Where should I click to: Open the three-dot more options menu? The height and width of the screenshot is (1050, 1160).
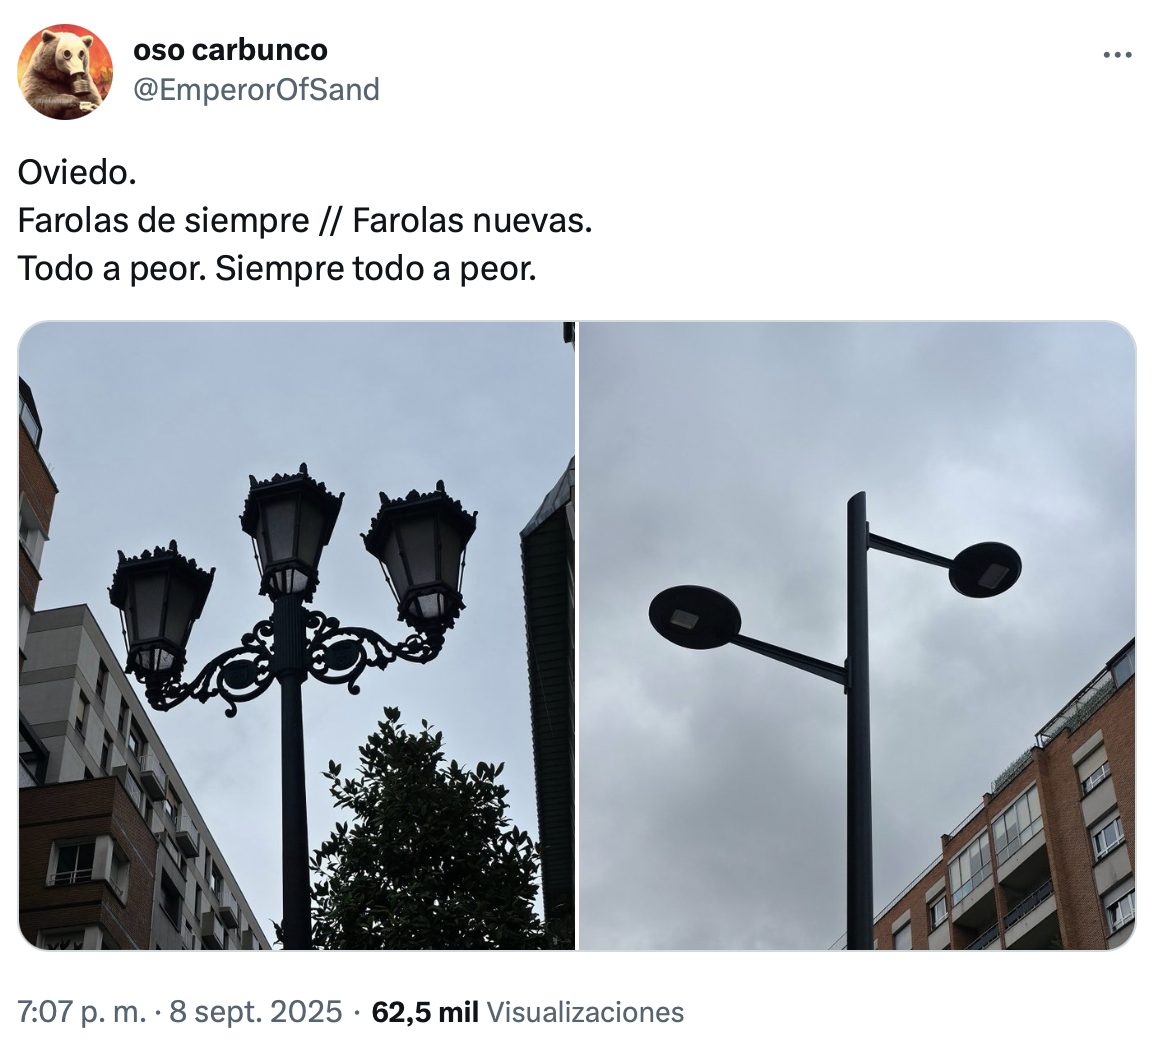[1117, 55]
